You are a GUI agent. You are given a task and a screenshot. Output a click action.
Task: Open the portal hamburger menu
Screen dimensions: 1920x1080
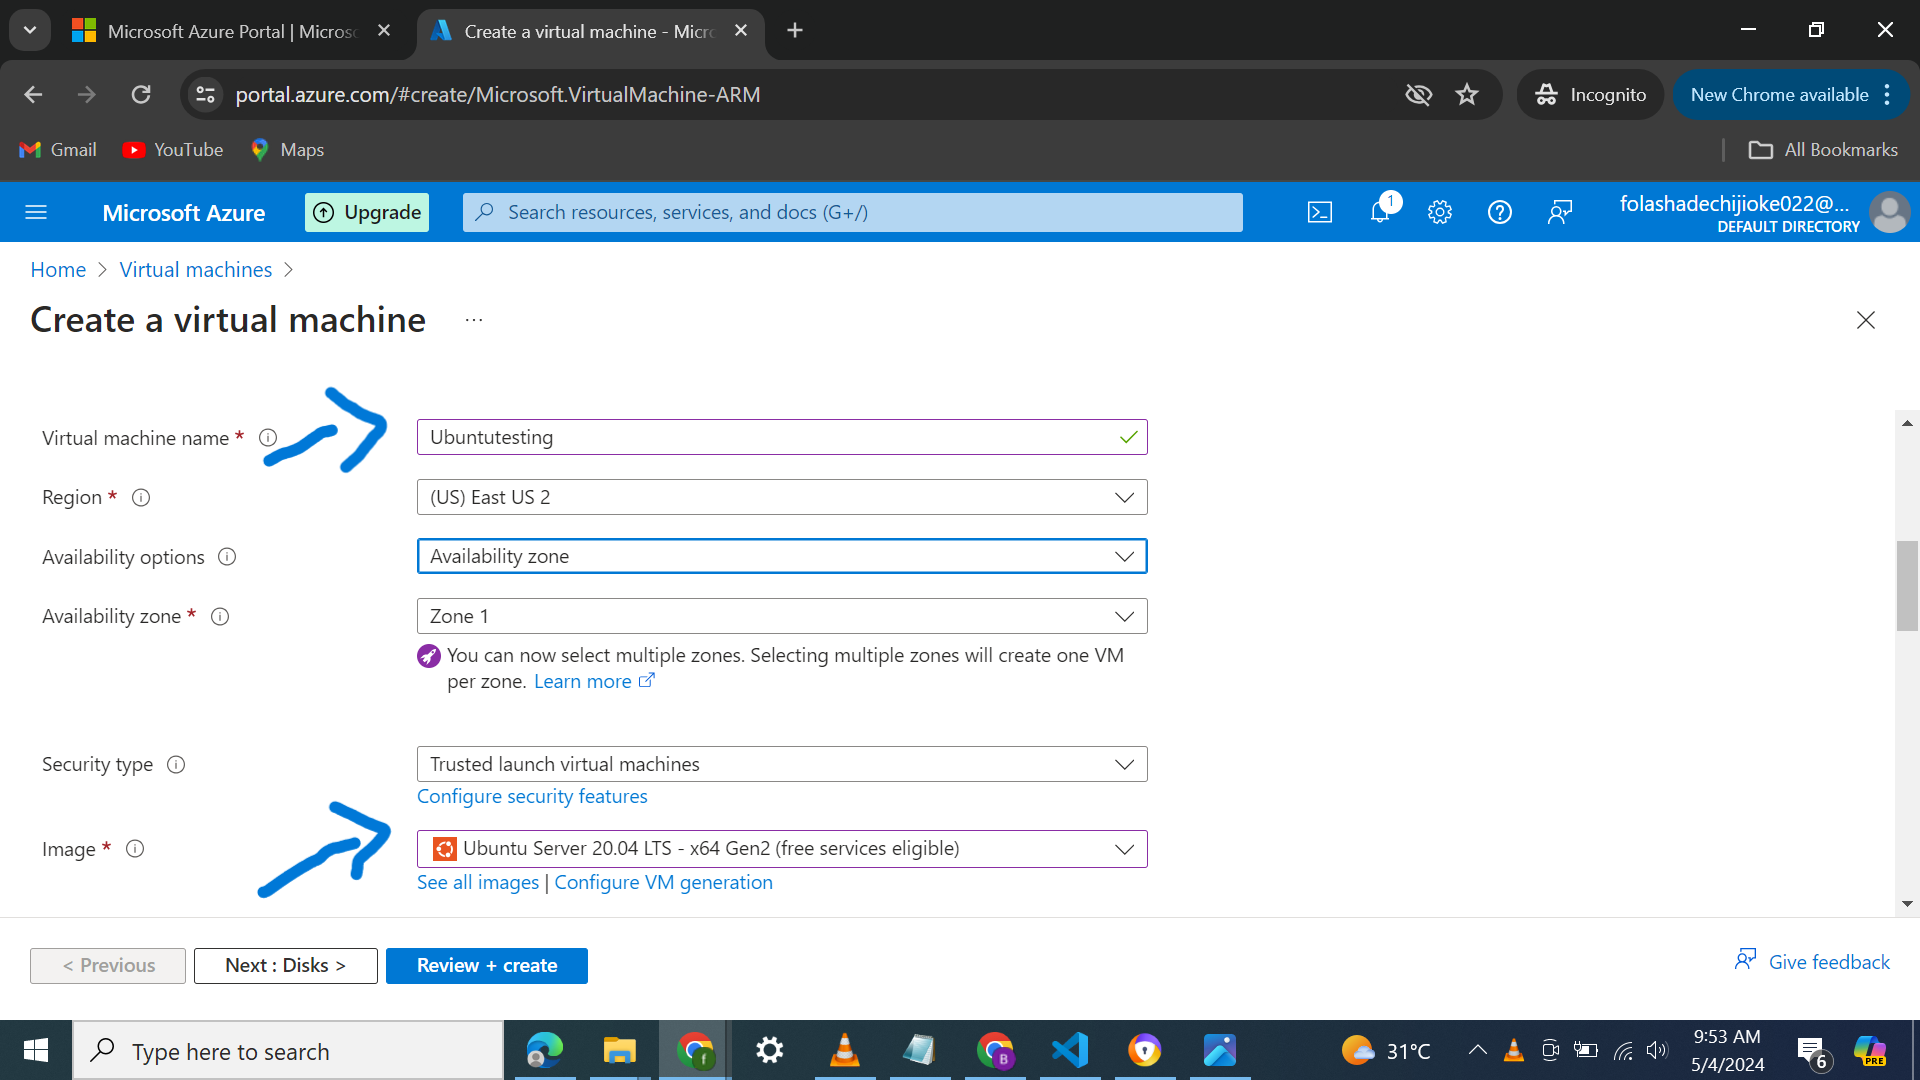click(36, 212)
